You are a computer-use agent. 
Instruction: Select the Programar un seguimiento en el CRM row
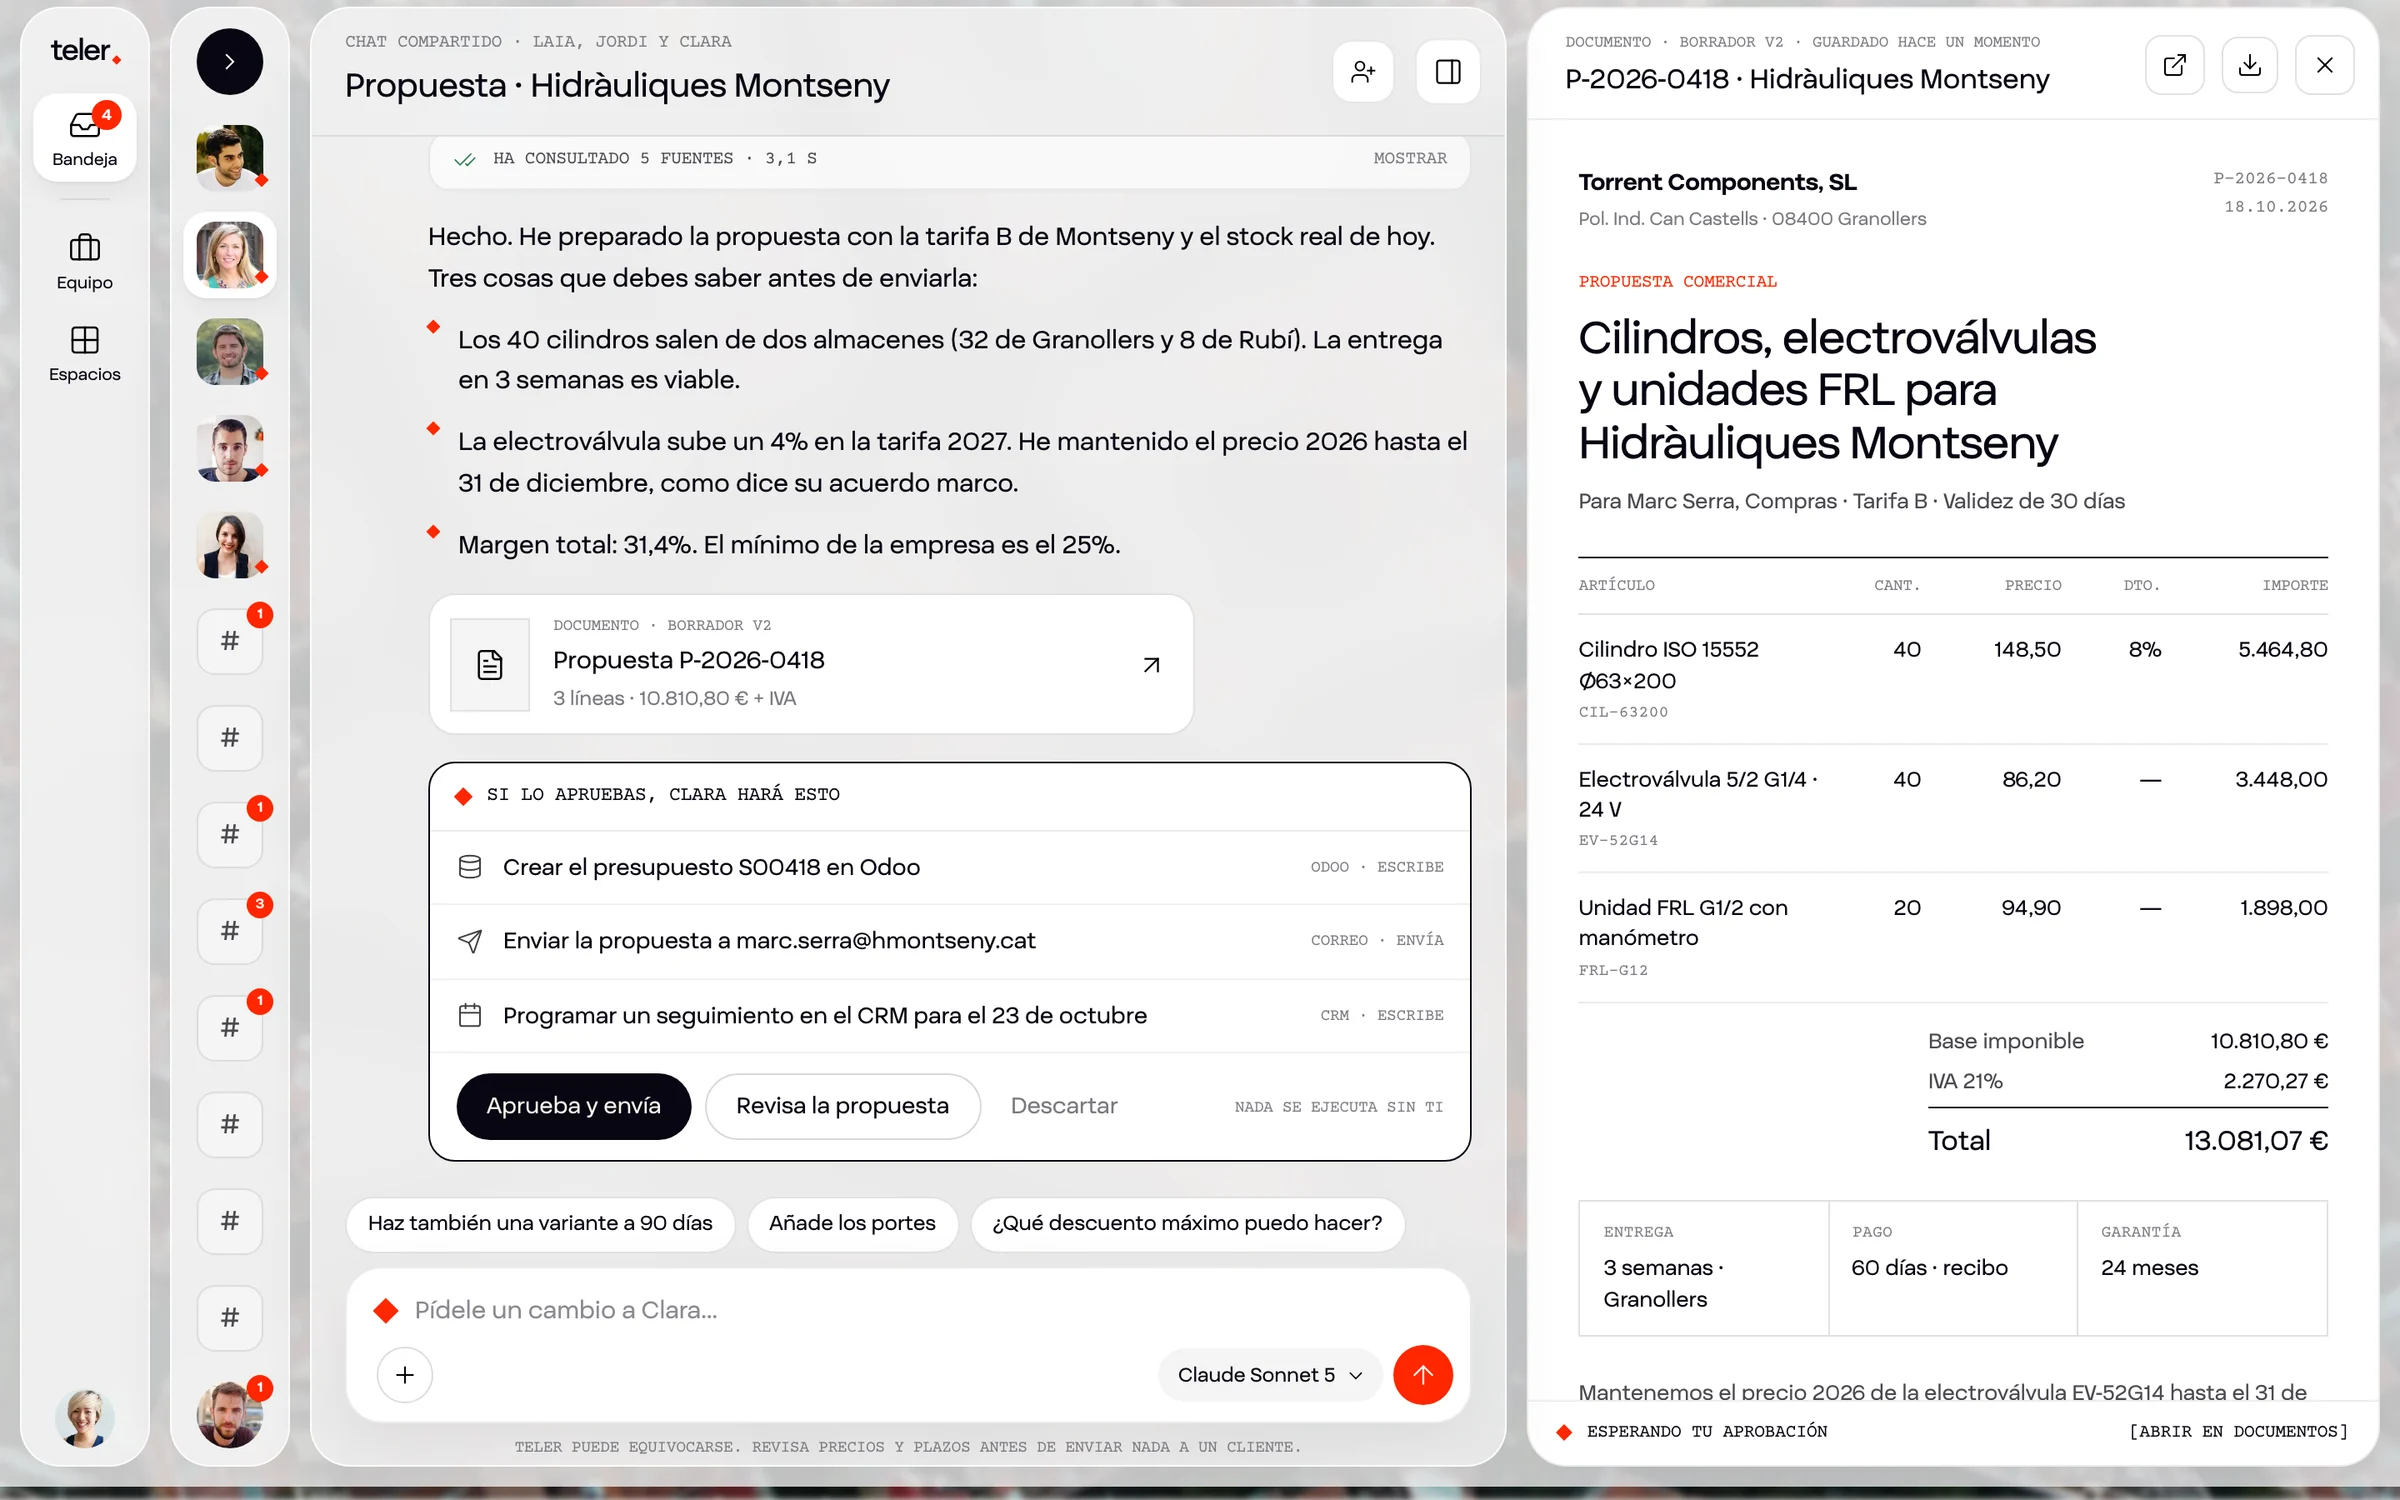(x=950, y=1016)
